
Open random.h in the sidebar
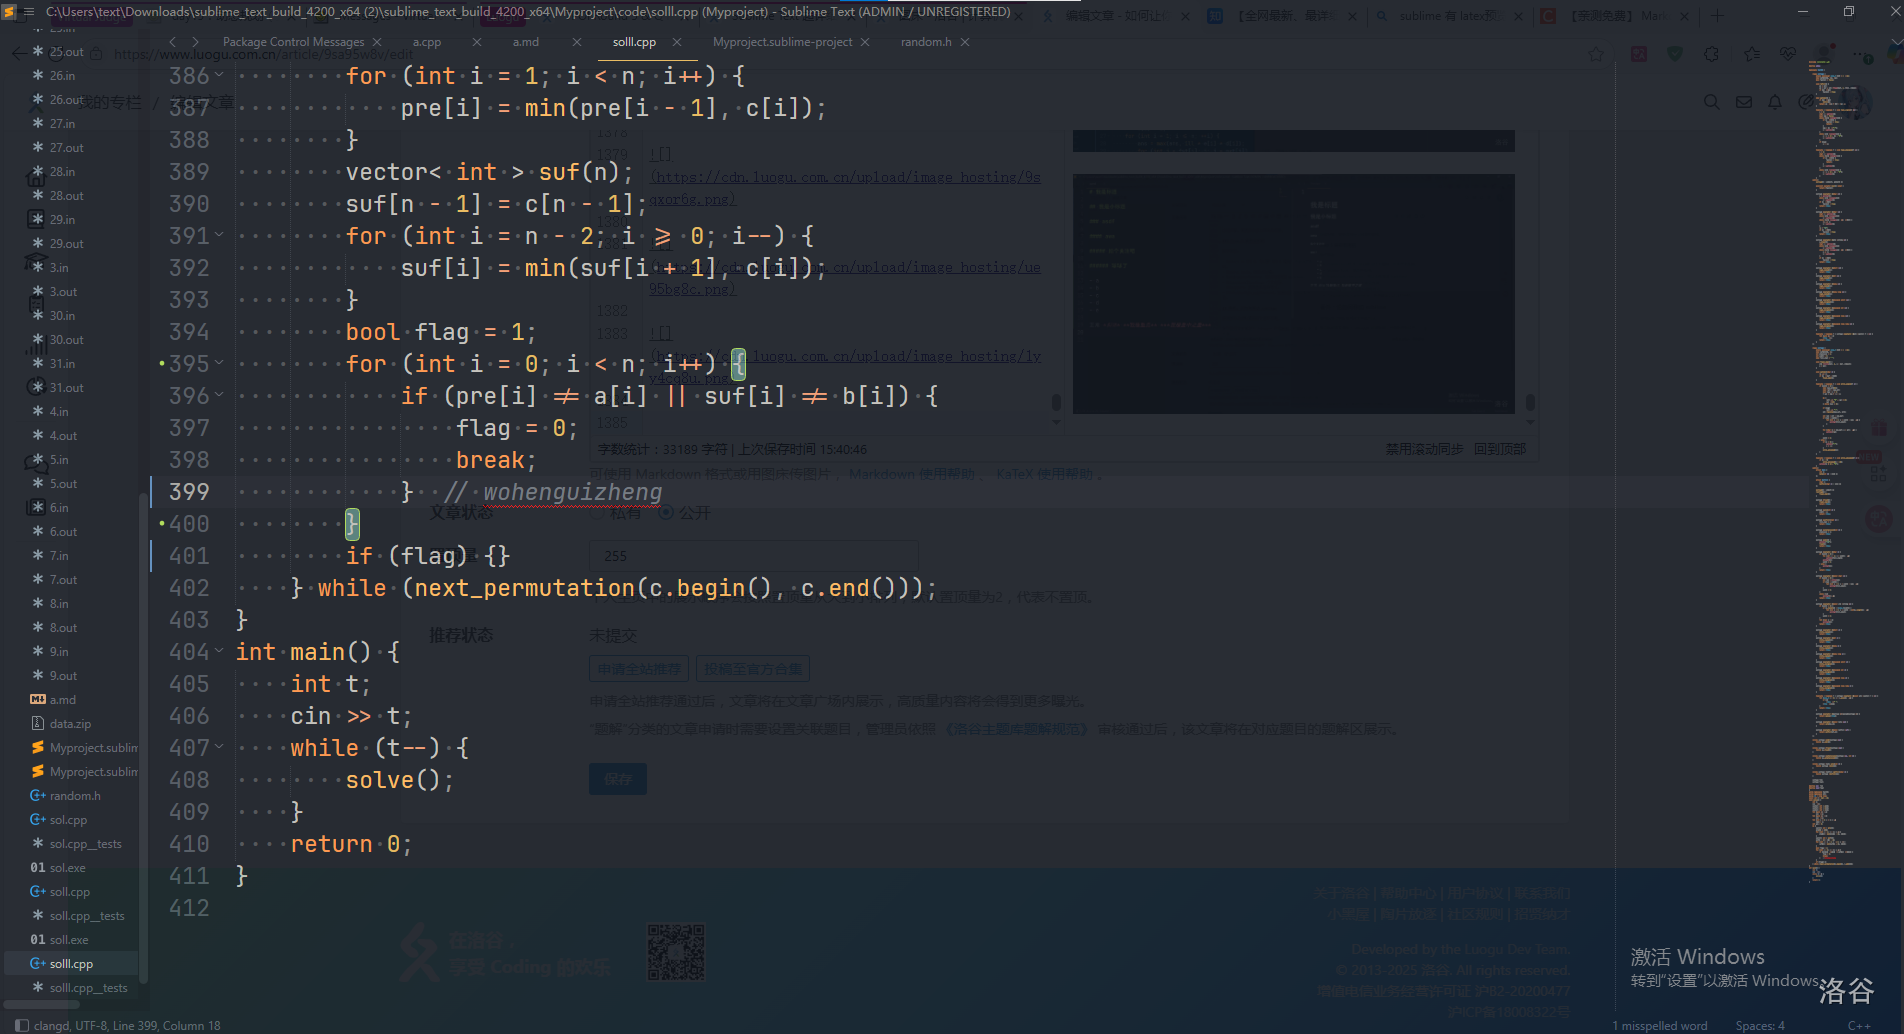pyautogui.click(x=75, y=796)
